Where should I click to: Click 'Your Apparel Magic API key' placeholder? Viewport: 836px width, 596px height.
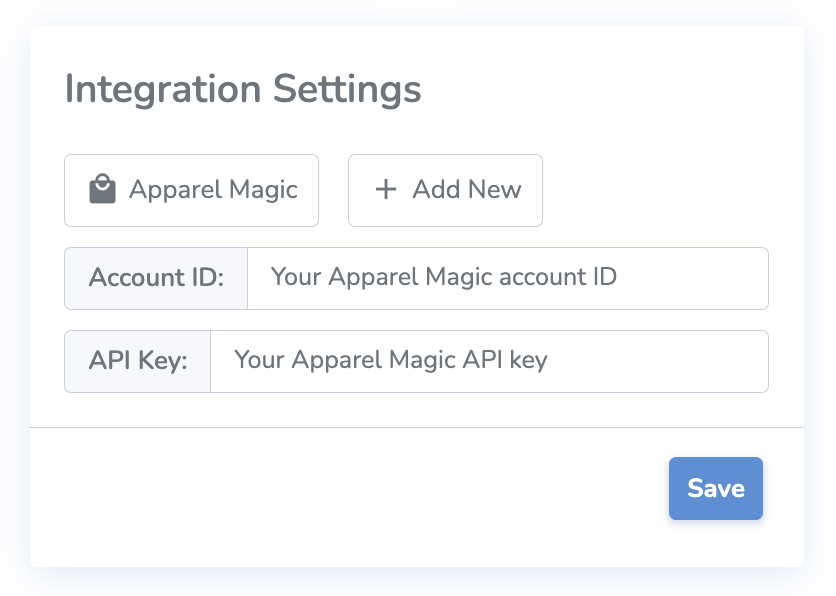391,360
